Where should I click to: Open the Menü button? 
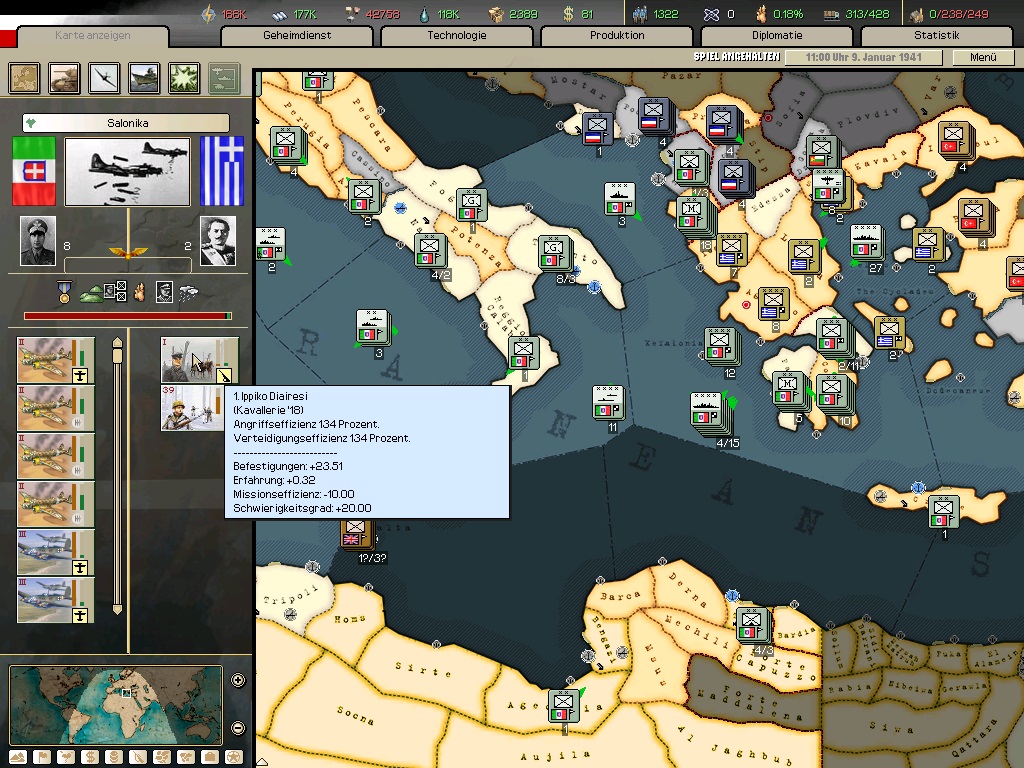(983, 57)
